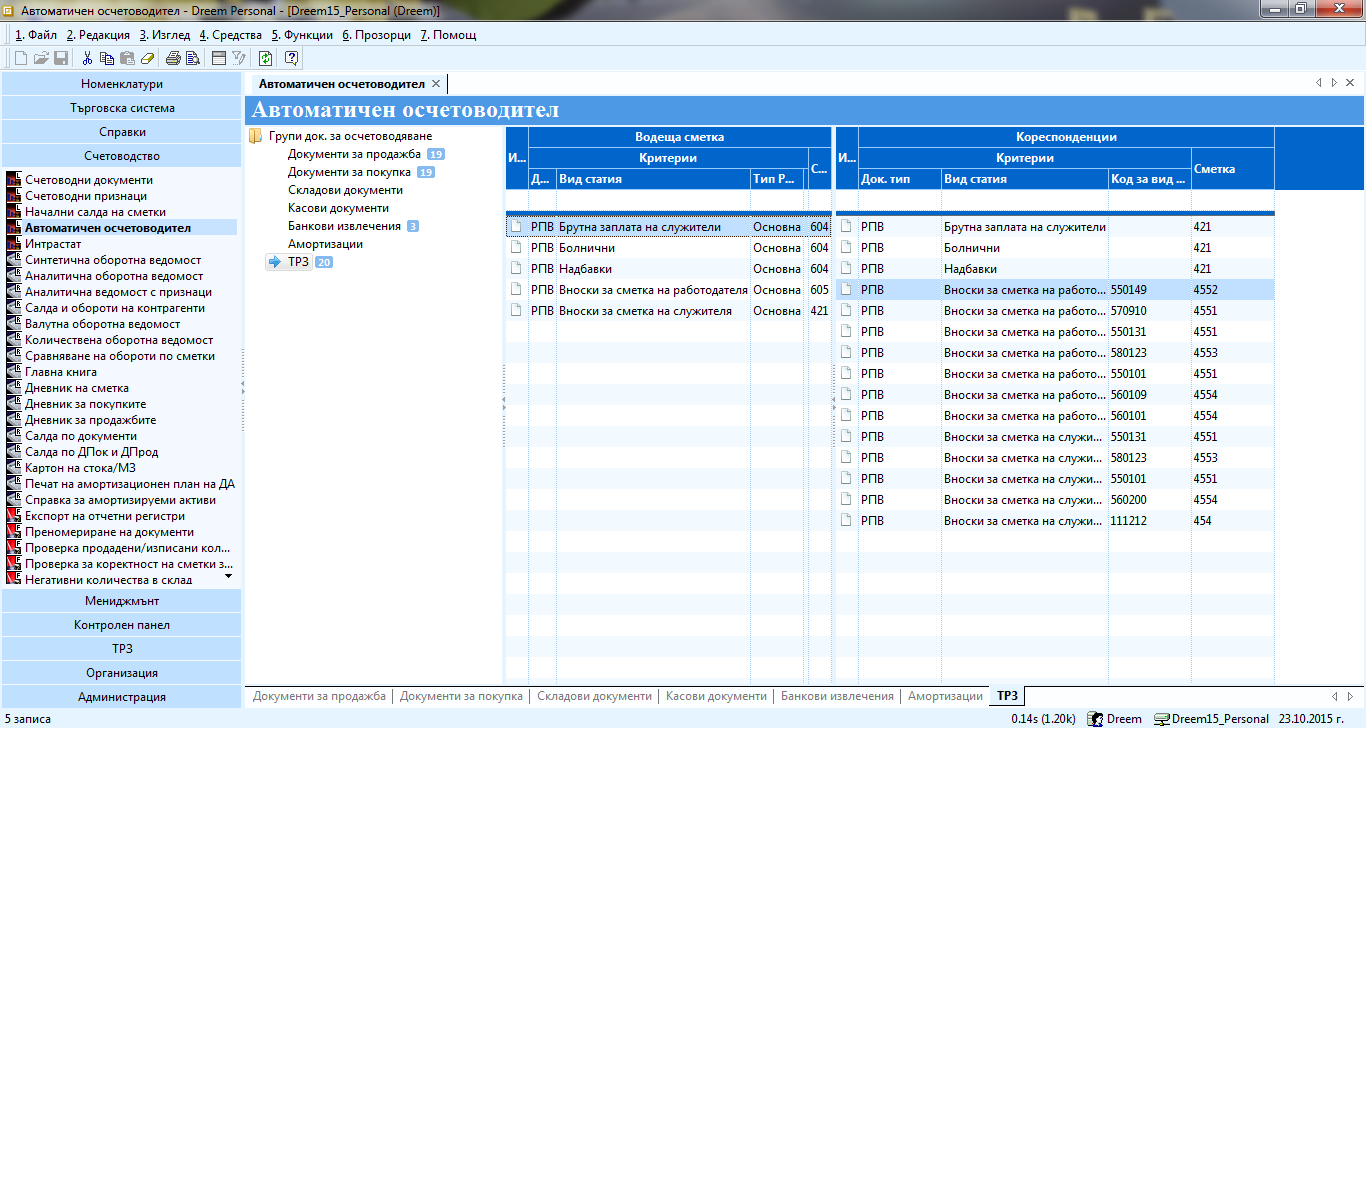1366x1186 pixels.
Task: Click the Интрастат icon in the sidebar
Action: click(14, 244)
